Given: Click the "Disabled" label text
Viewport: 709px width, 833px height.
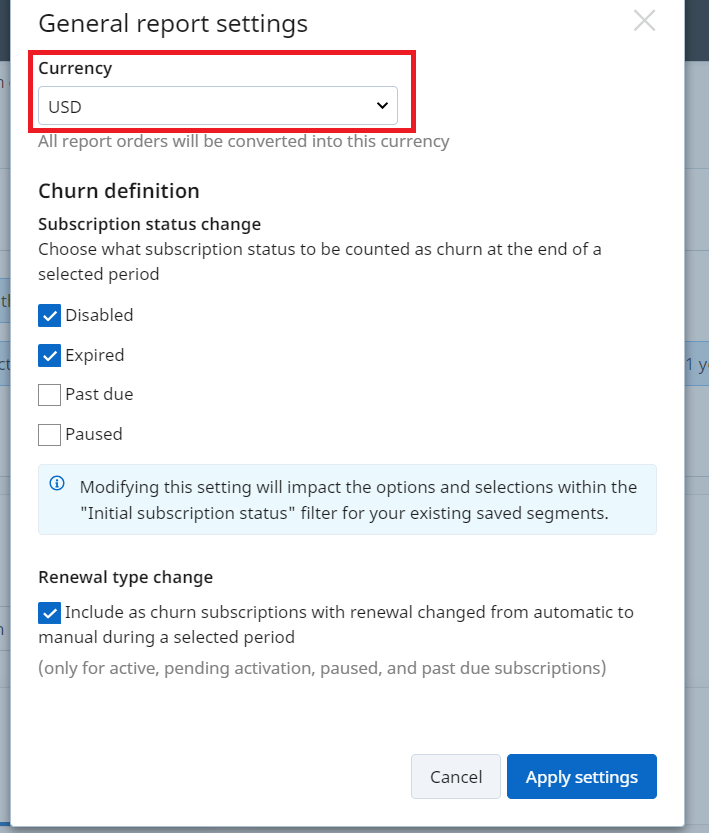Looking at the screenshot, I should (x=98, y=315).
